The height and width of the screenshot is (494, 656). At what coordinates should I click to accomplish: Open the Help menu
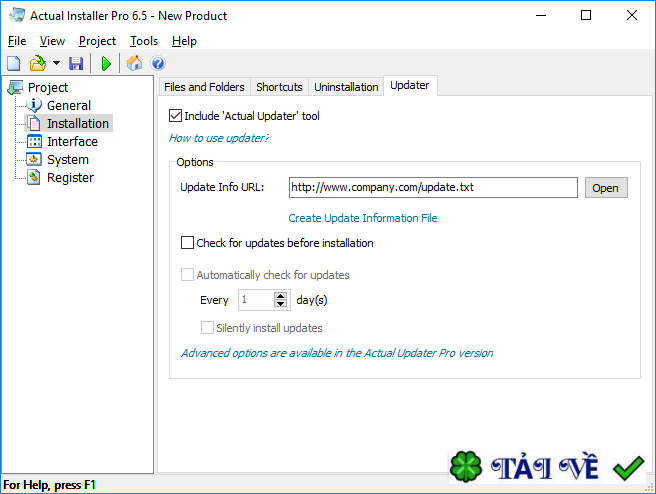(x=184, y=41)
